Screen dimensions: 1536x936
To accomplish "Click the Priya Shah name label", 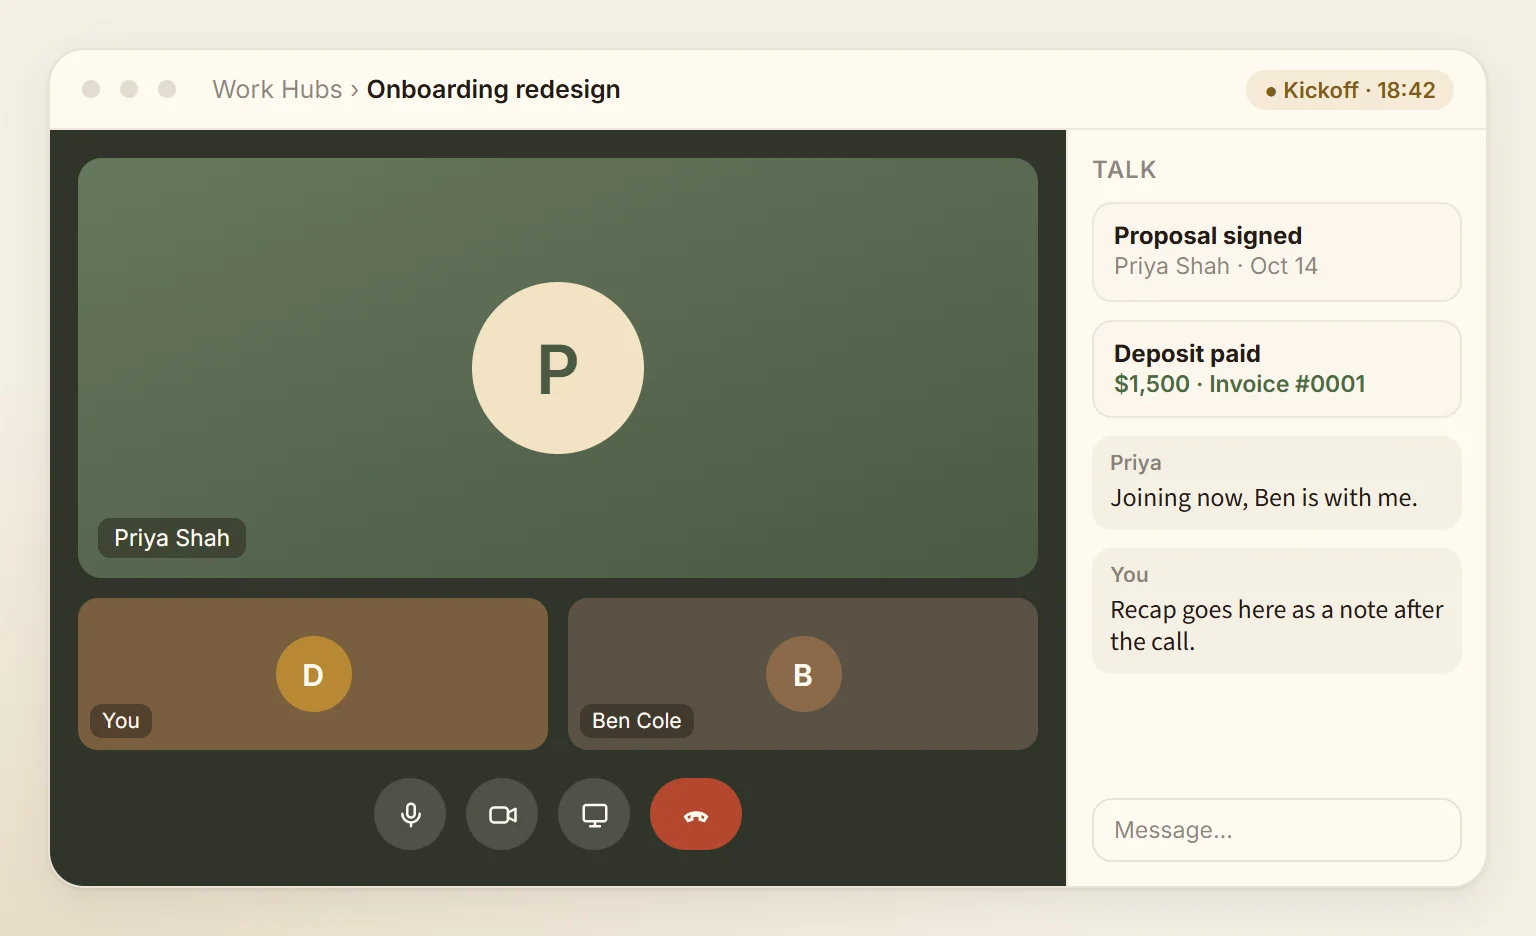I will click(x=172, y=538).
